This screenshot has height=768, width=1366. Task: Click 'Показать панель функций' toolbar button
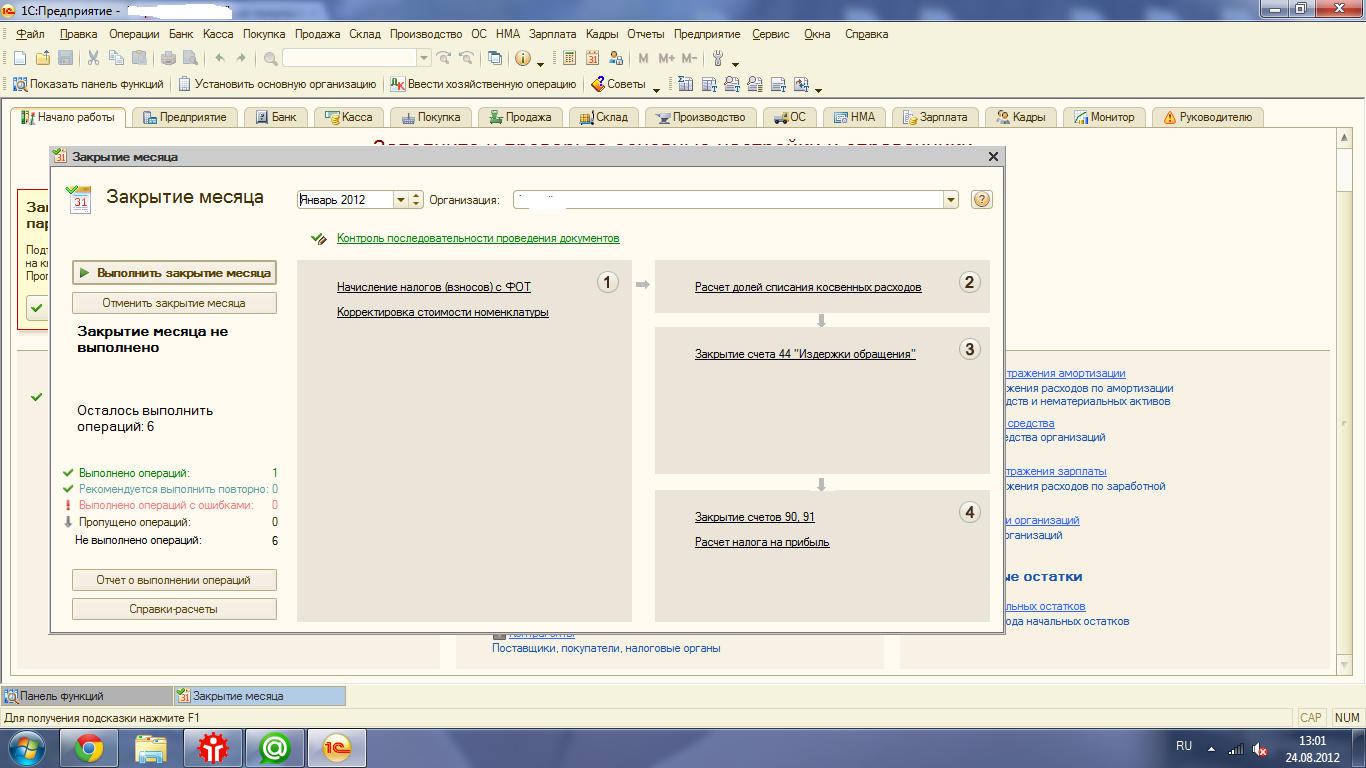pos(90,85)
